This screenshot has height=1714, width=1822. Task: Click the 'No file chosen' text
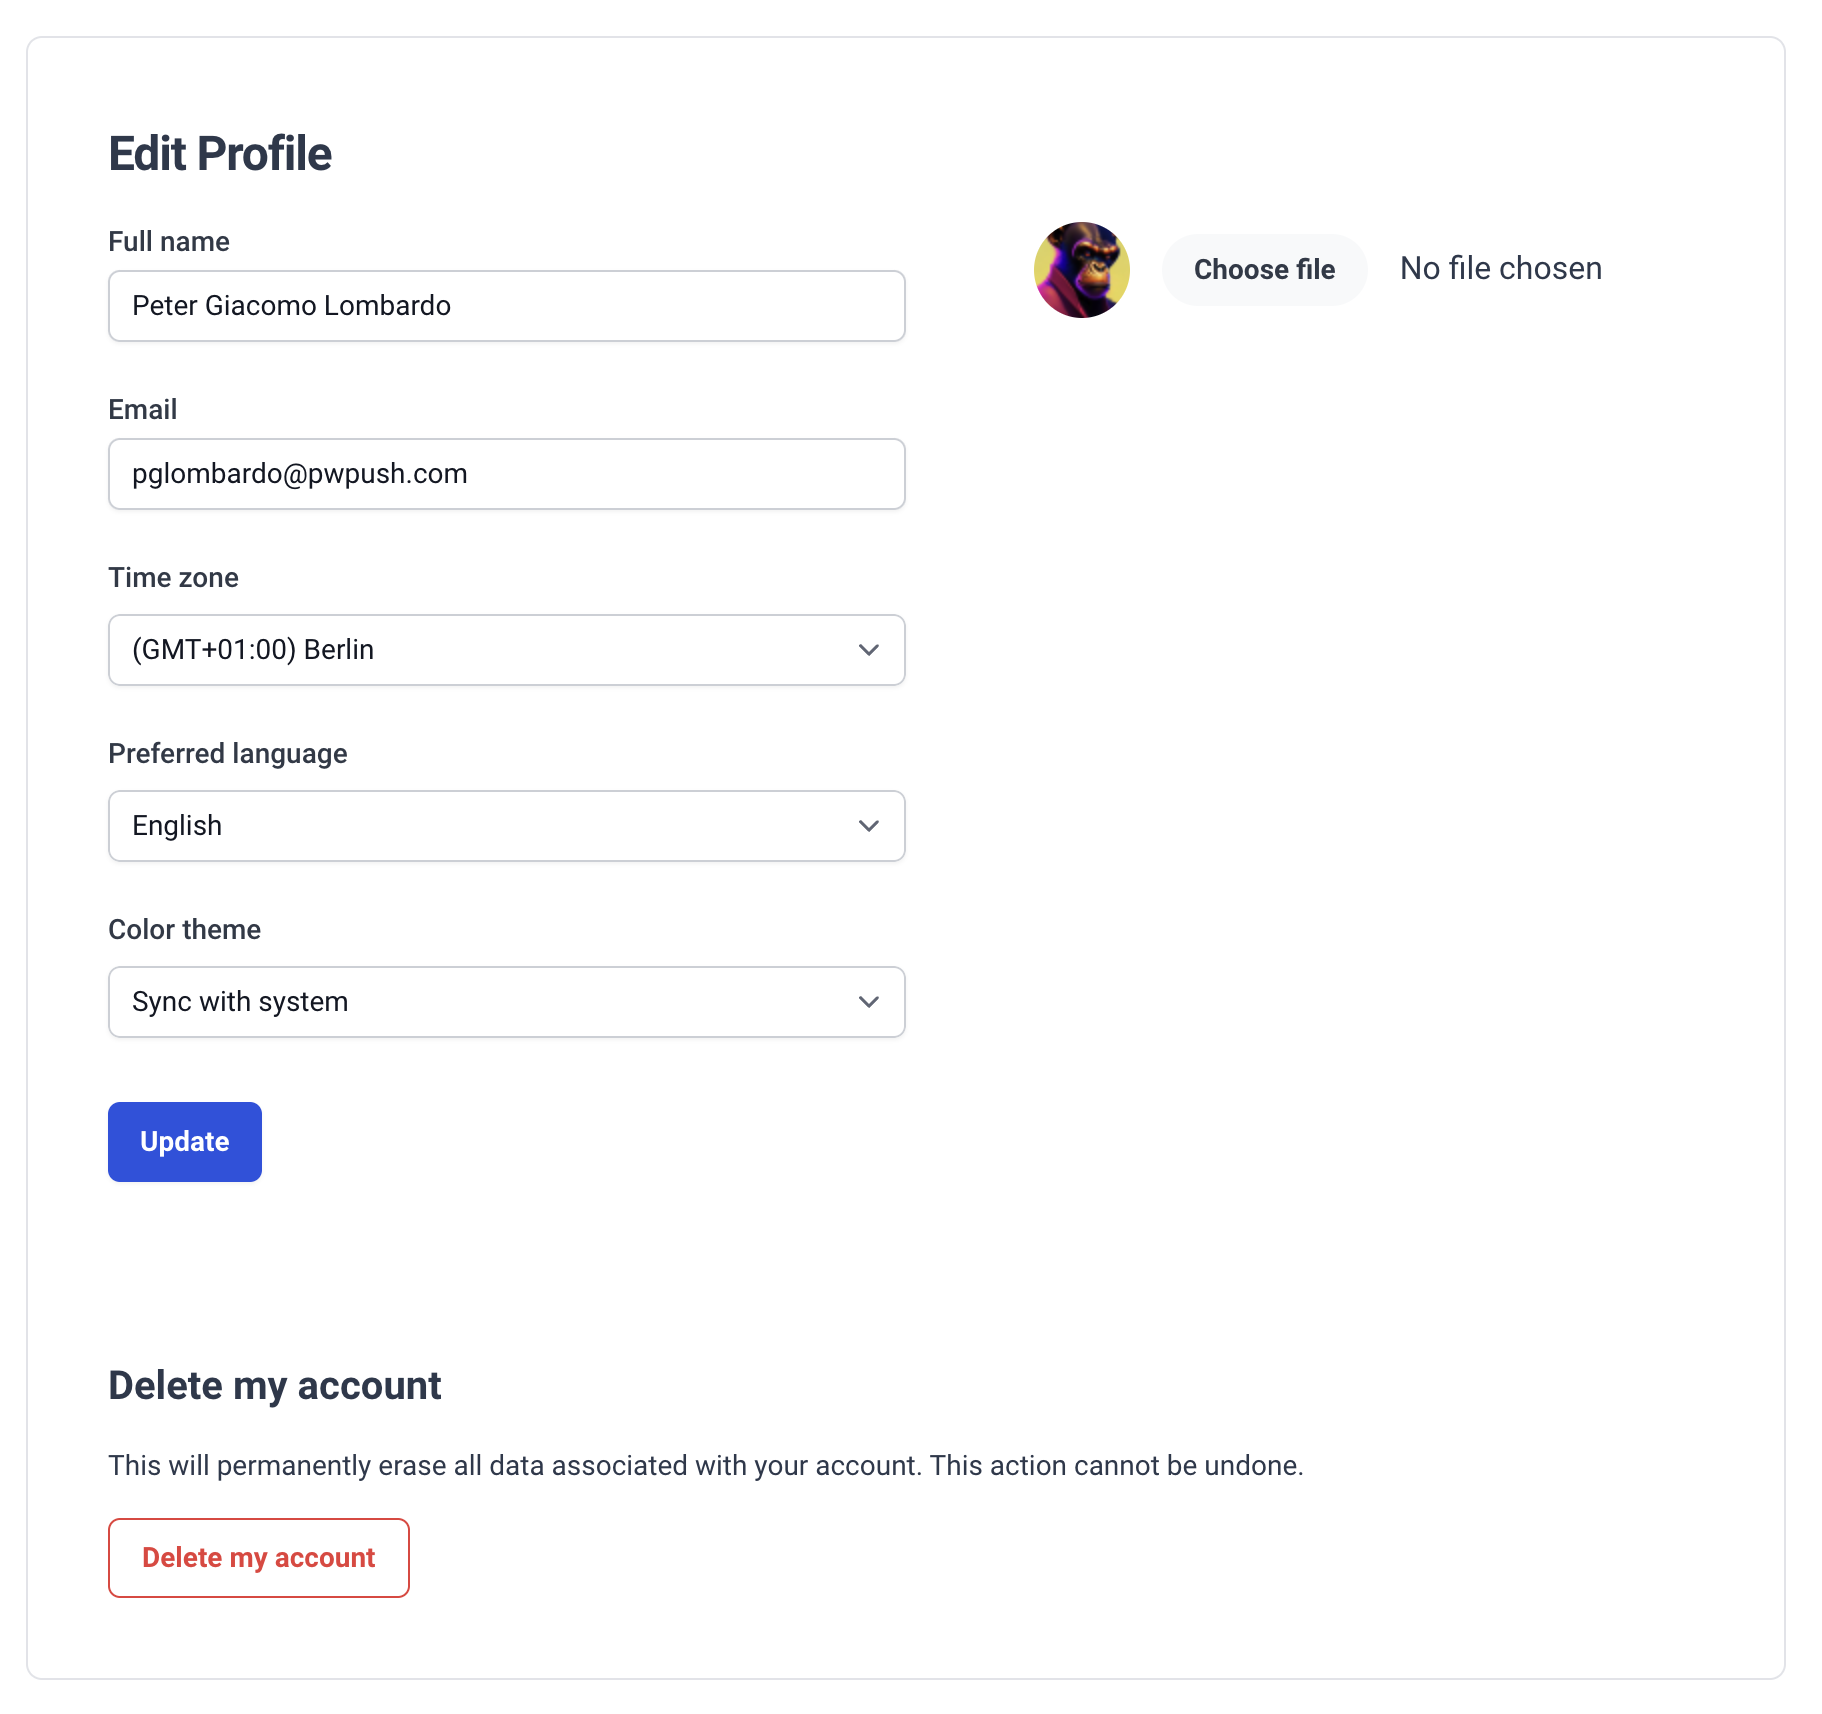[x=1500, y=269]
